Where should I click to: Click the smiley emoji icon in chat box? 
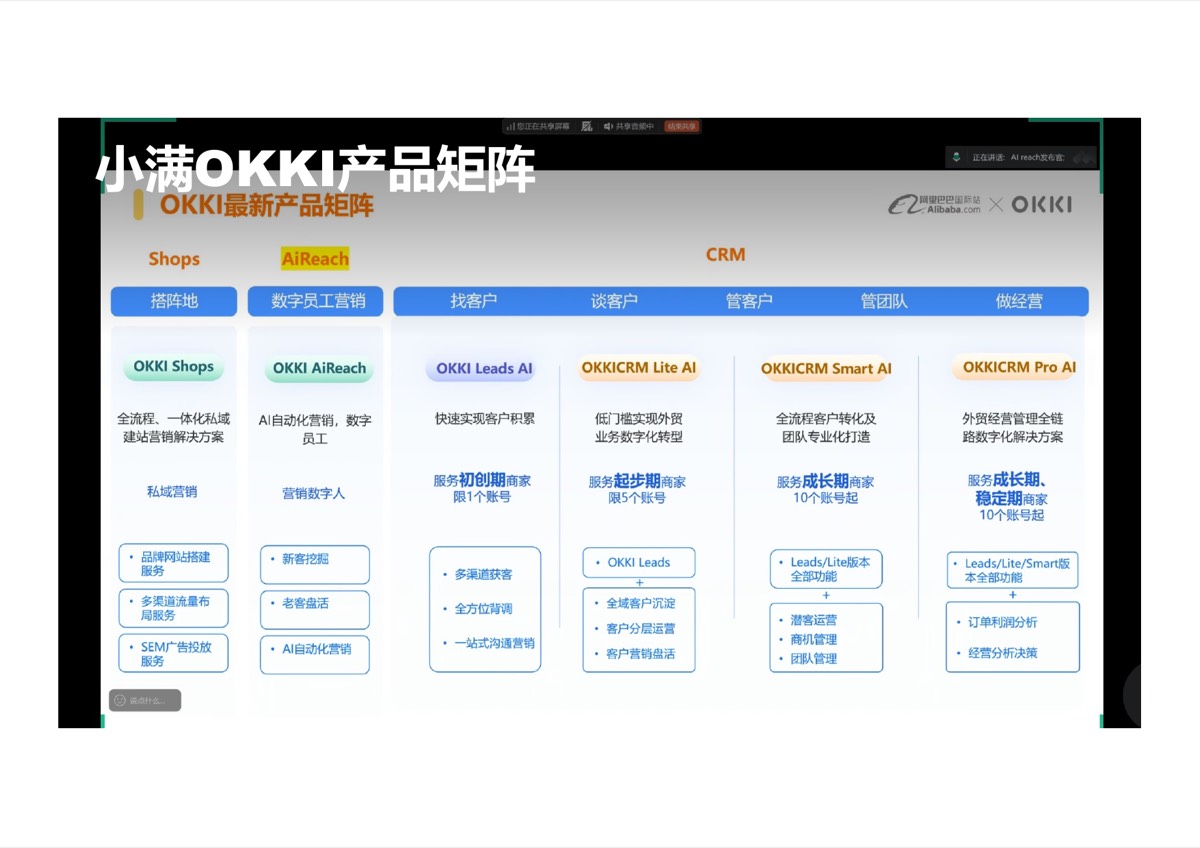pyautogui.click(x=120, y=700)
